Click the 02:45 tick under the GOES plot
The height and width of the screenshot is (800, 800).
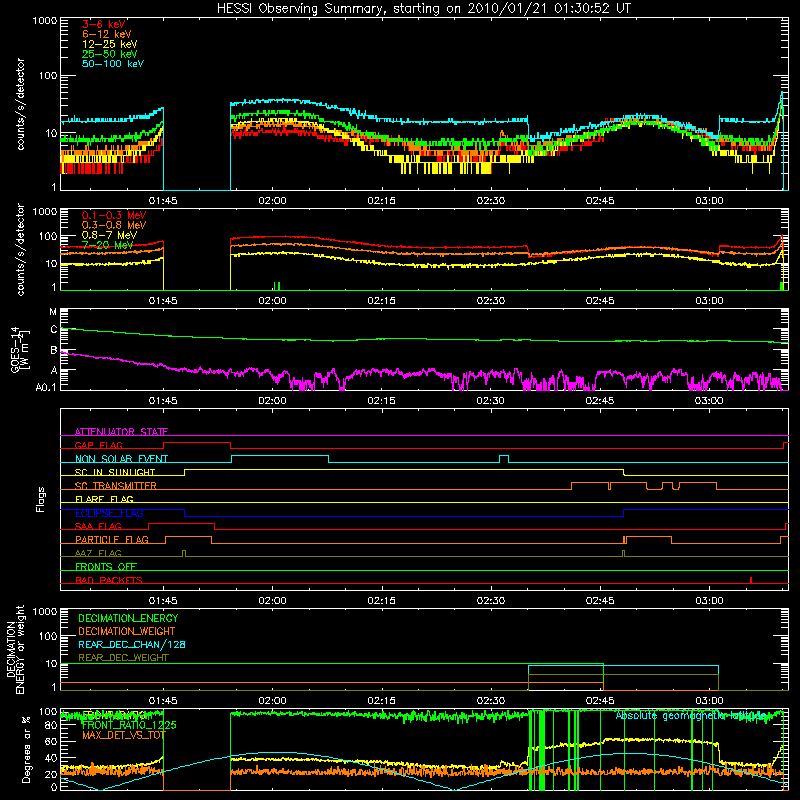(x=599, y=401)
